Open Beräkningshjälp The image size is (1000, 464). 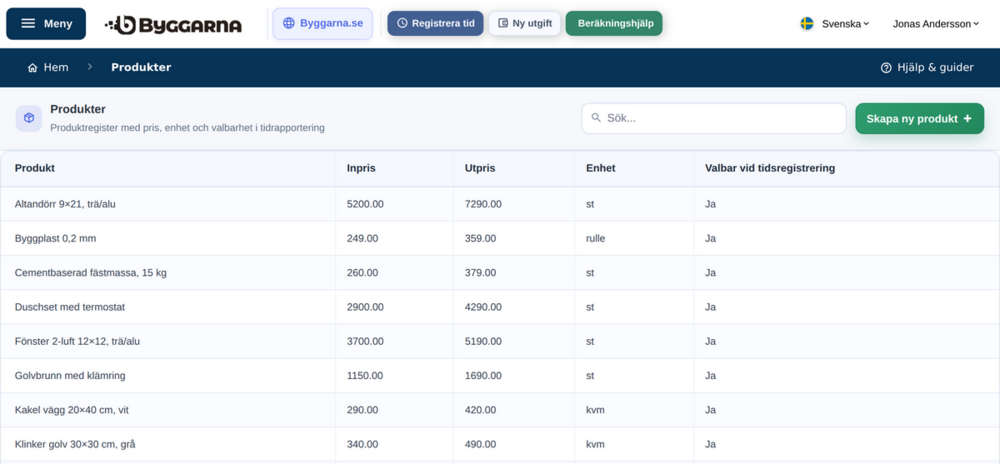[614, 24]
